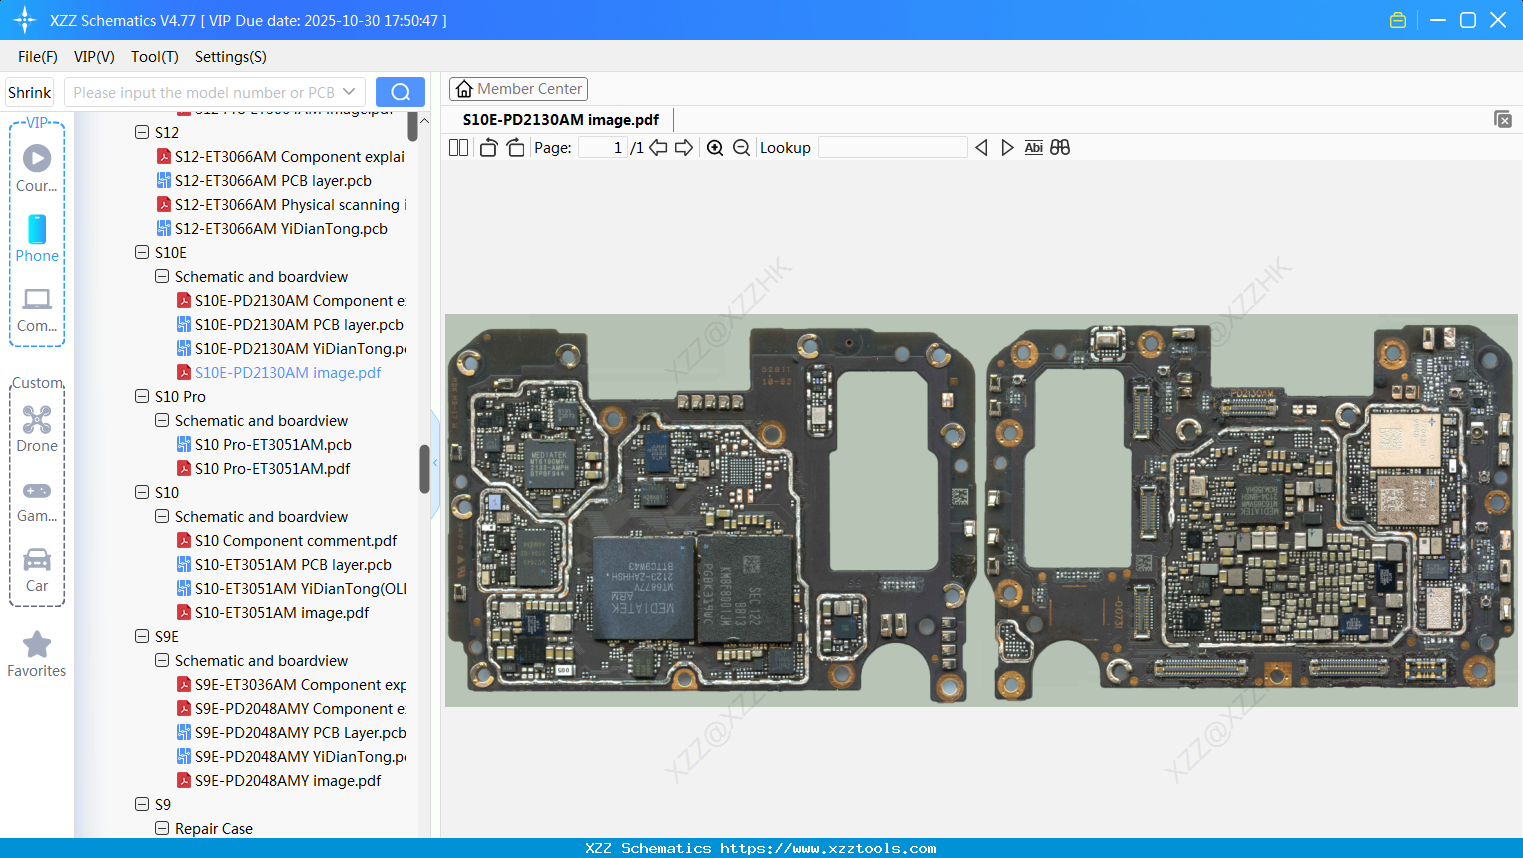Click the Shrink button
Image resolution: width=1523 pixels, height=858 pixels.
coord(30,92)
